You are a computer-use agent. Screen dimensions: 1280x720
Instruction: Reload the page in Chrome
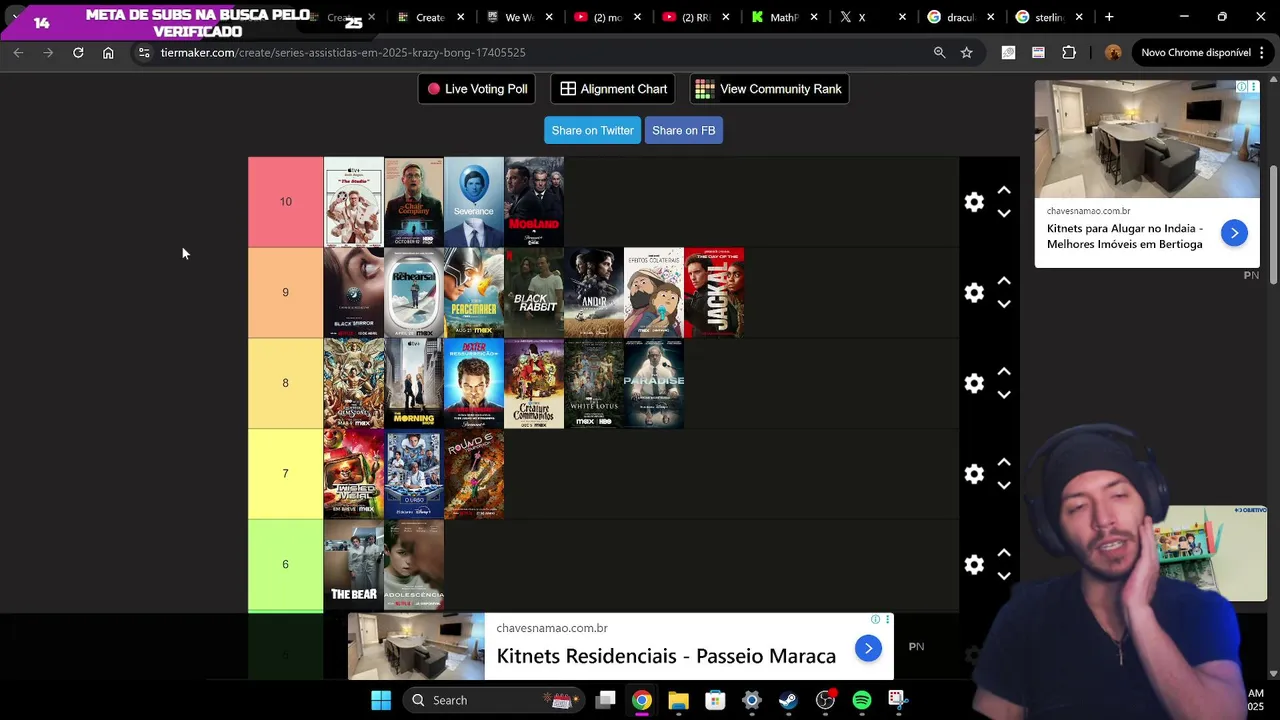78,52
